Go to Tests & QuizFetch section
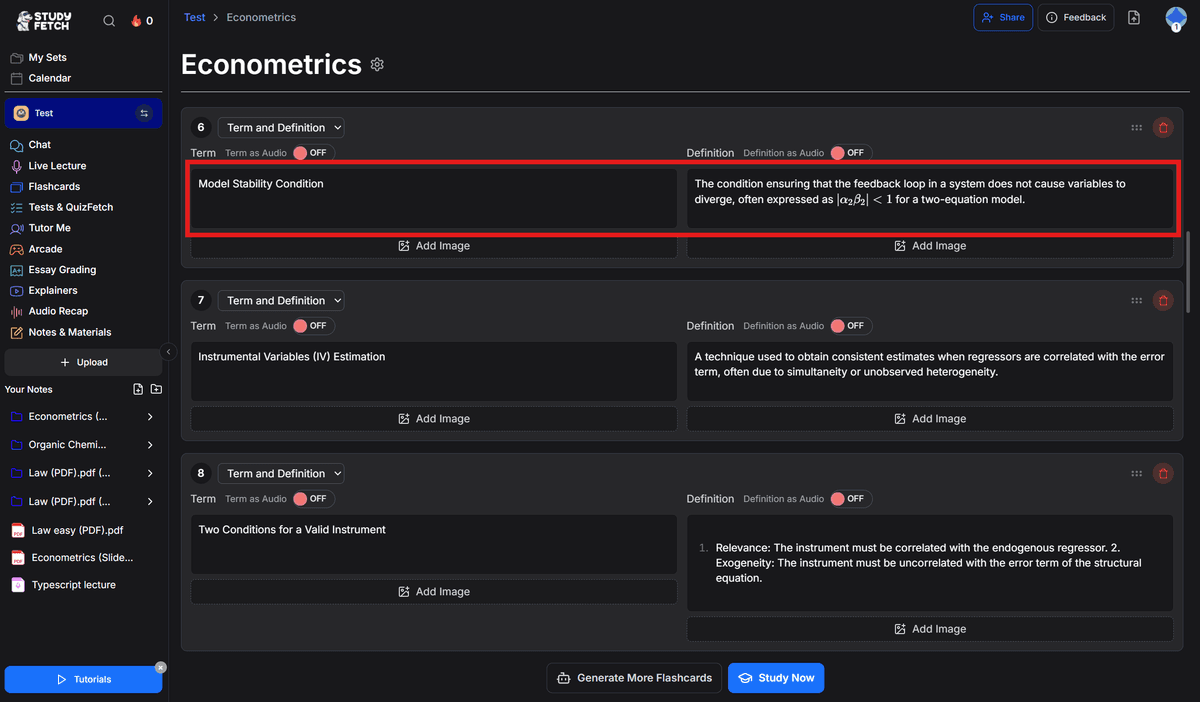1200x702 pixels. [x=70, y=207]
